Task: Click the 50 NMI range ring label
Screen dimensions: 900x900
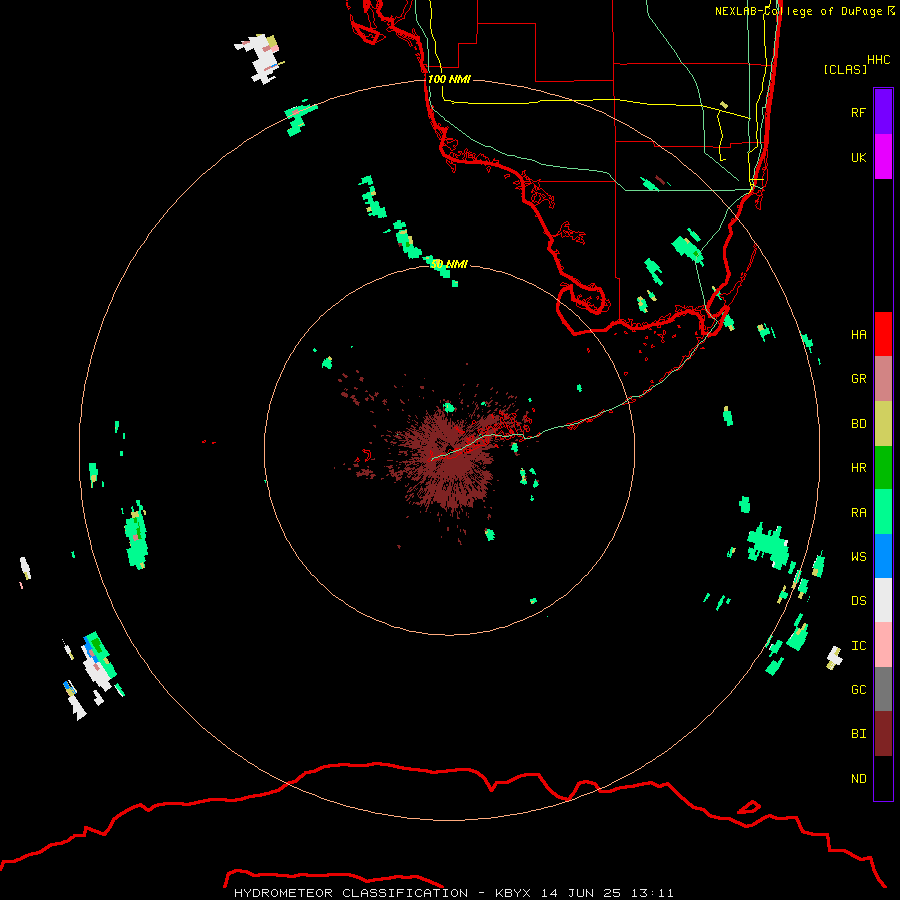Action: click(449, 264)
